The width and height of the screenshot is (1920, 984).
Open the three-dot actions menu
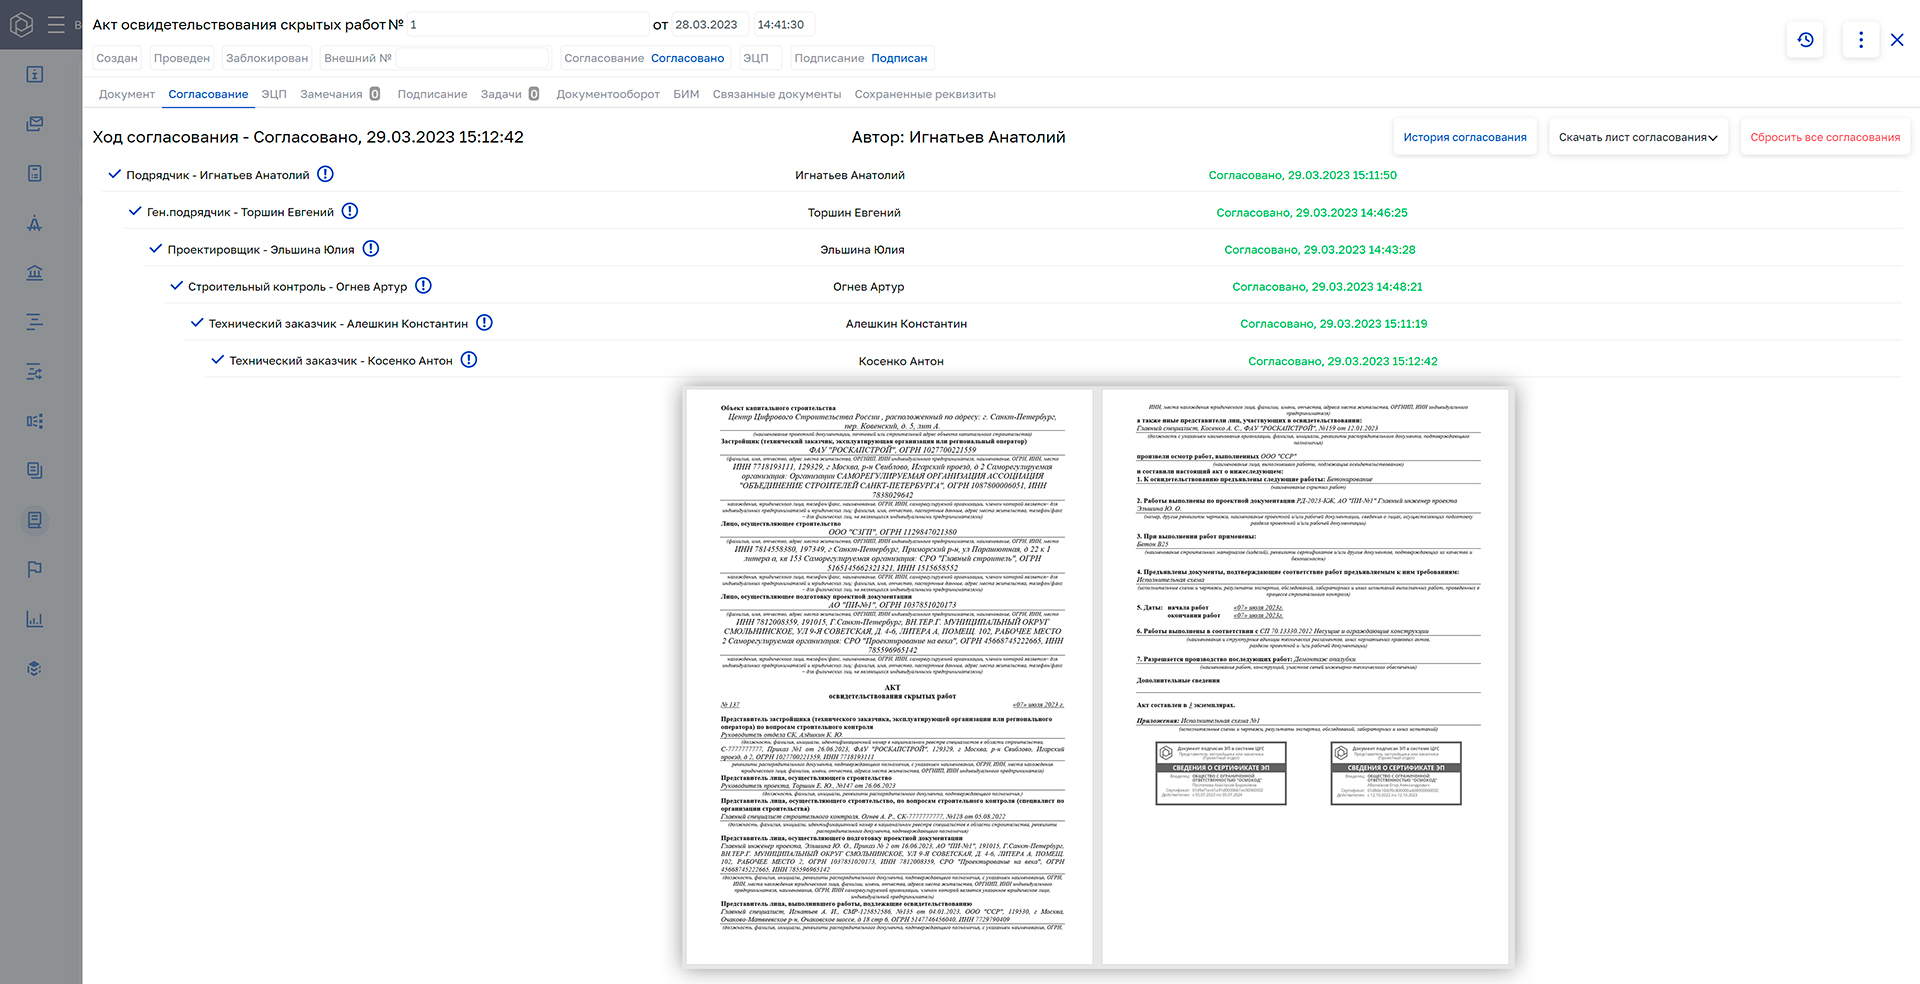[x=1860, y=40]
